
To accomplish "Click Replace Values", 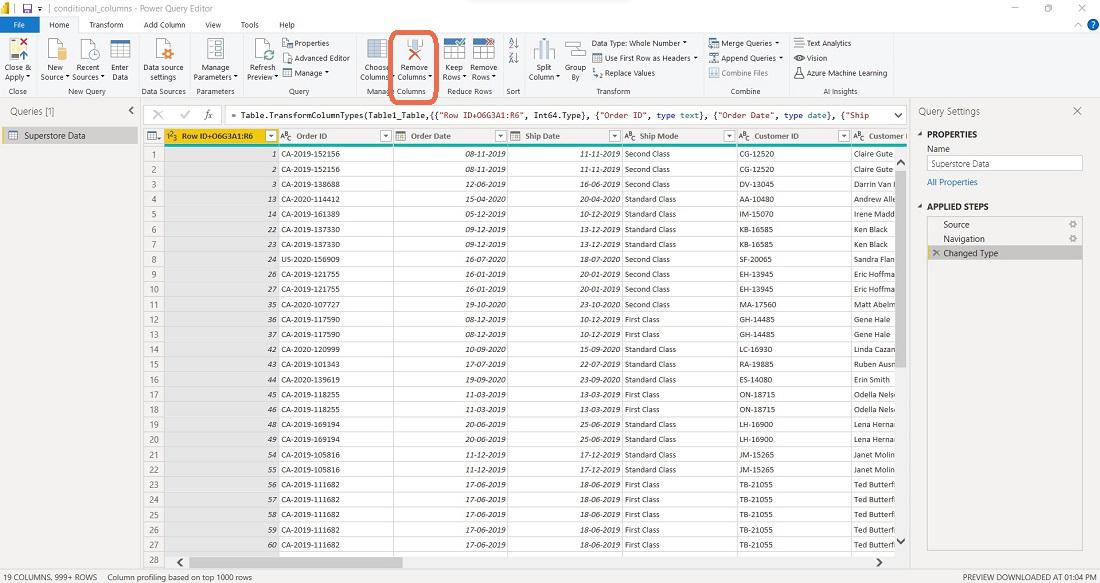I will tap(624, 73).
